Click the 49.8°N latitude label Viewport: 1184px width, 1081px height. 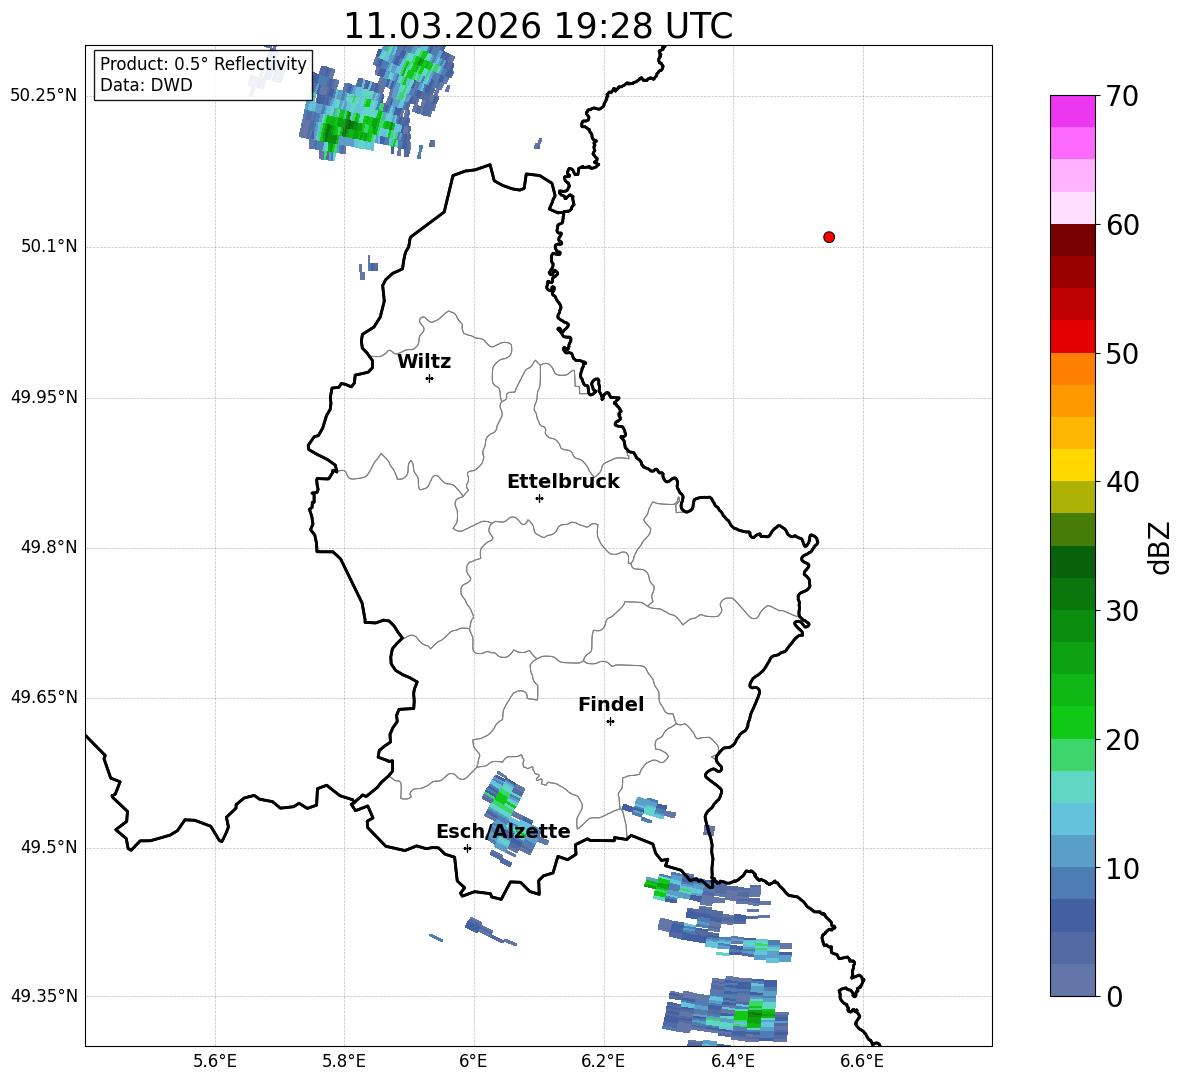49,547
